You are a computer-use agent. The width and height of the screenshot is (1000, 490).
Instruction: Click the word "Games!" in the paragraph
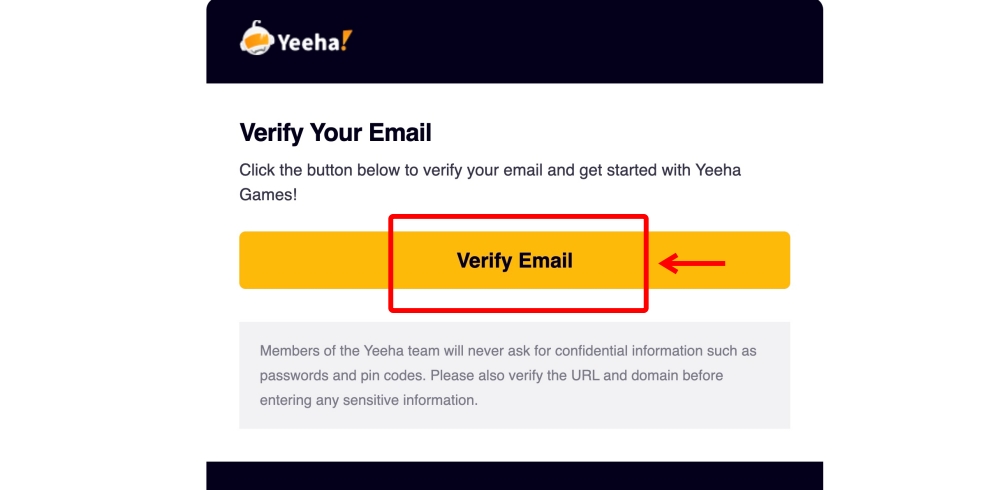tap(268, 195)
